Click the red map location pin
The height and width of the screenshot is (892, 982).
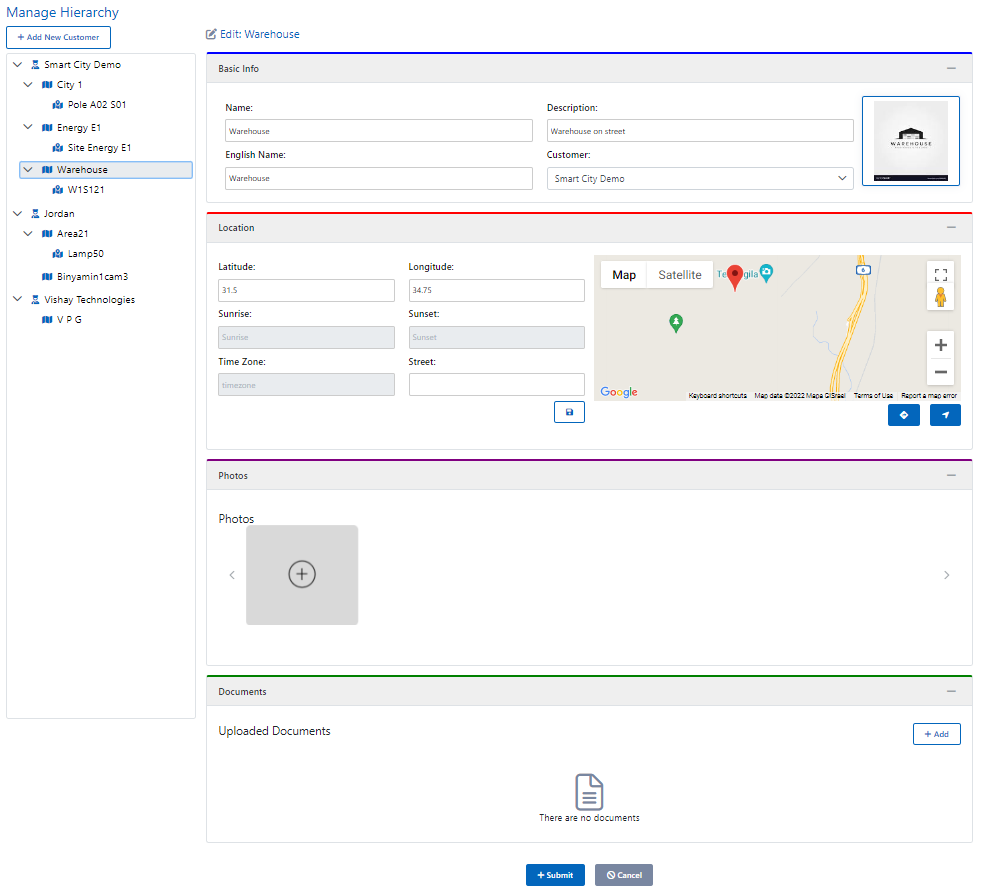(735, 276)
